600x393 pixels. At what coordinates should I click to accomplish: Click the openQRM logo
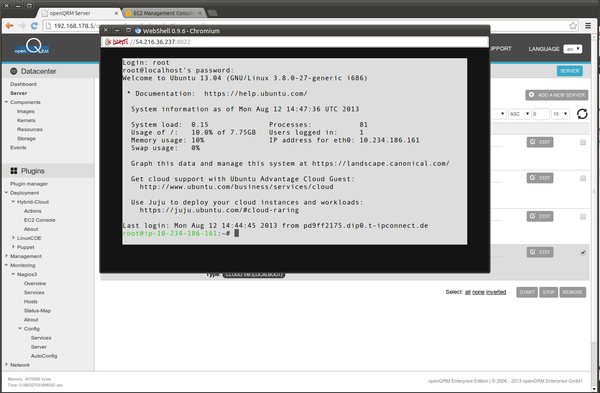pos(32,47)
